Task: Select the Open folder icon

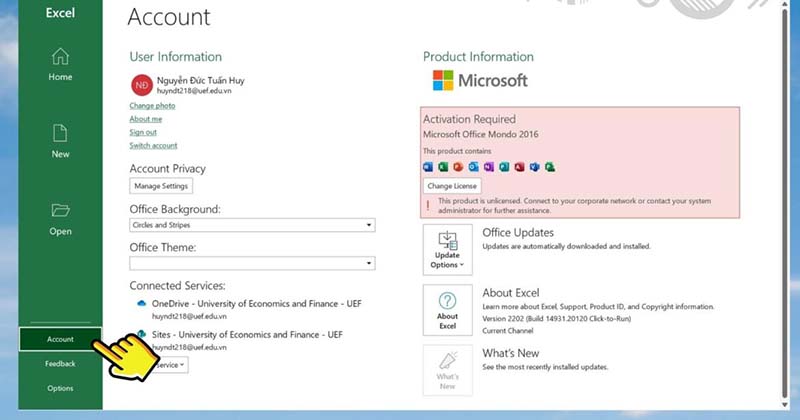Action: 60,210
